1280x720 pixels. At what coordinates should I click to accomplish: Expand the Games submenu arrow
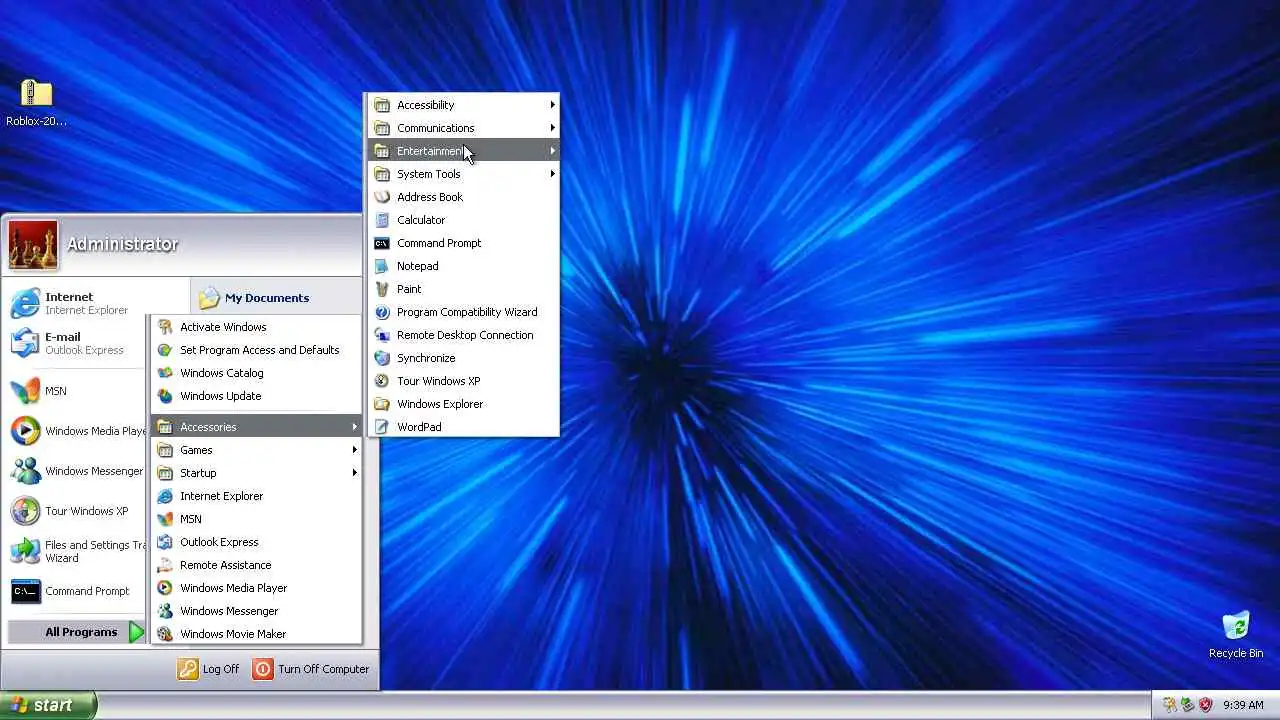click(354, 450)
